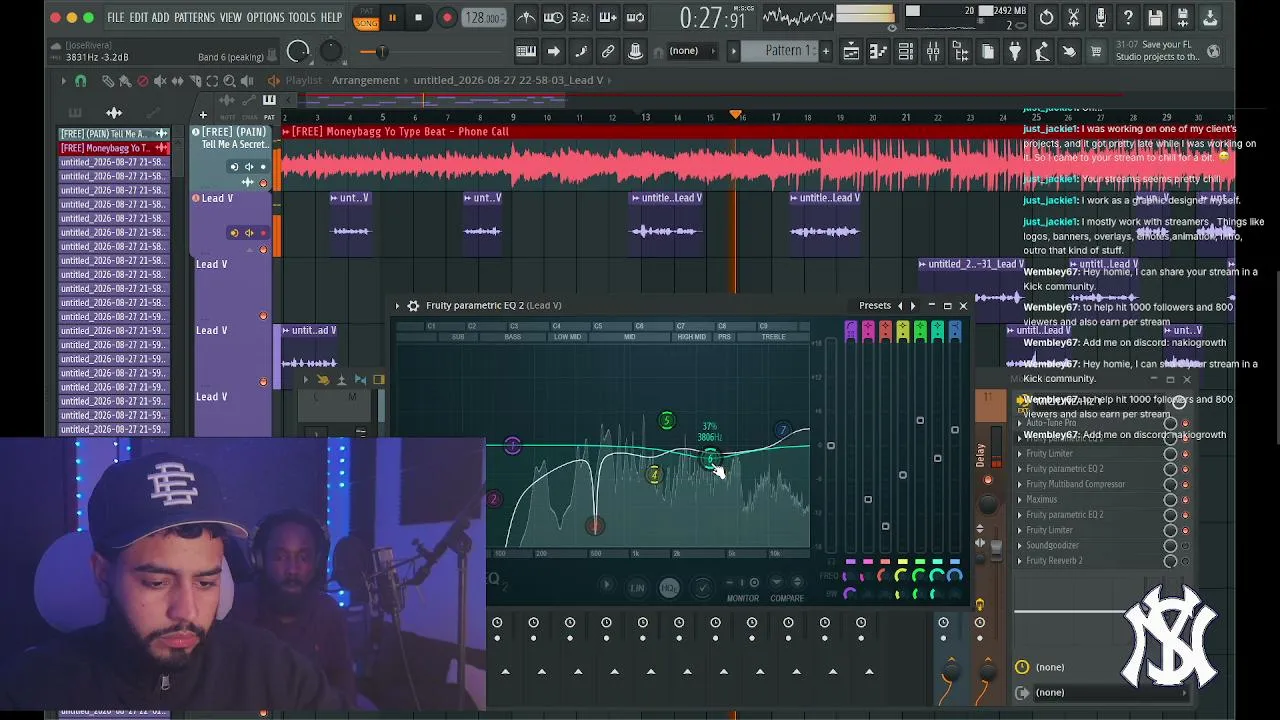Open the help question mark icon
Viewport: 1280px width, 720px height.
tap(1128, 17)
